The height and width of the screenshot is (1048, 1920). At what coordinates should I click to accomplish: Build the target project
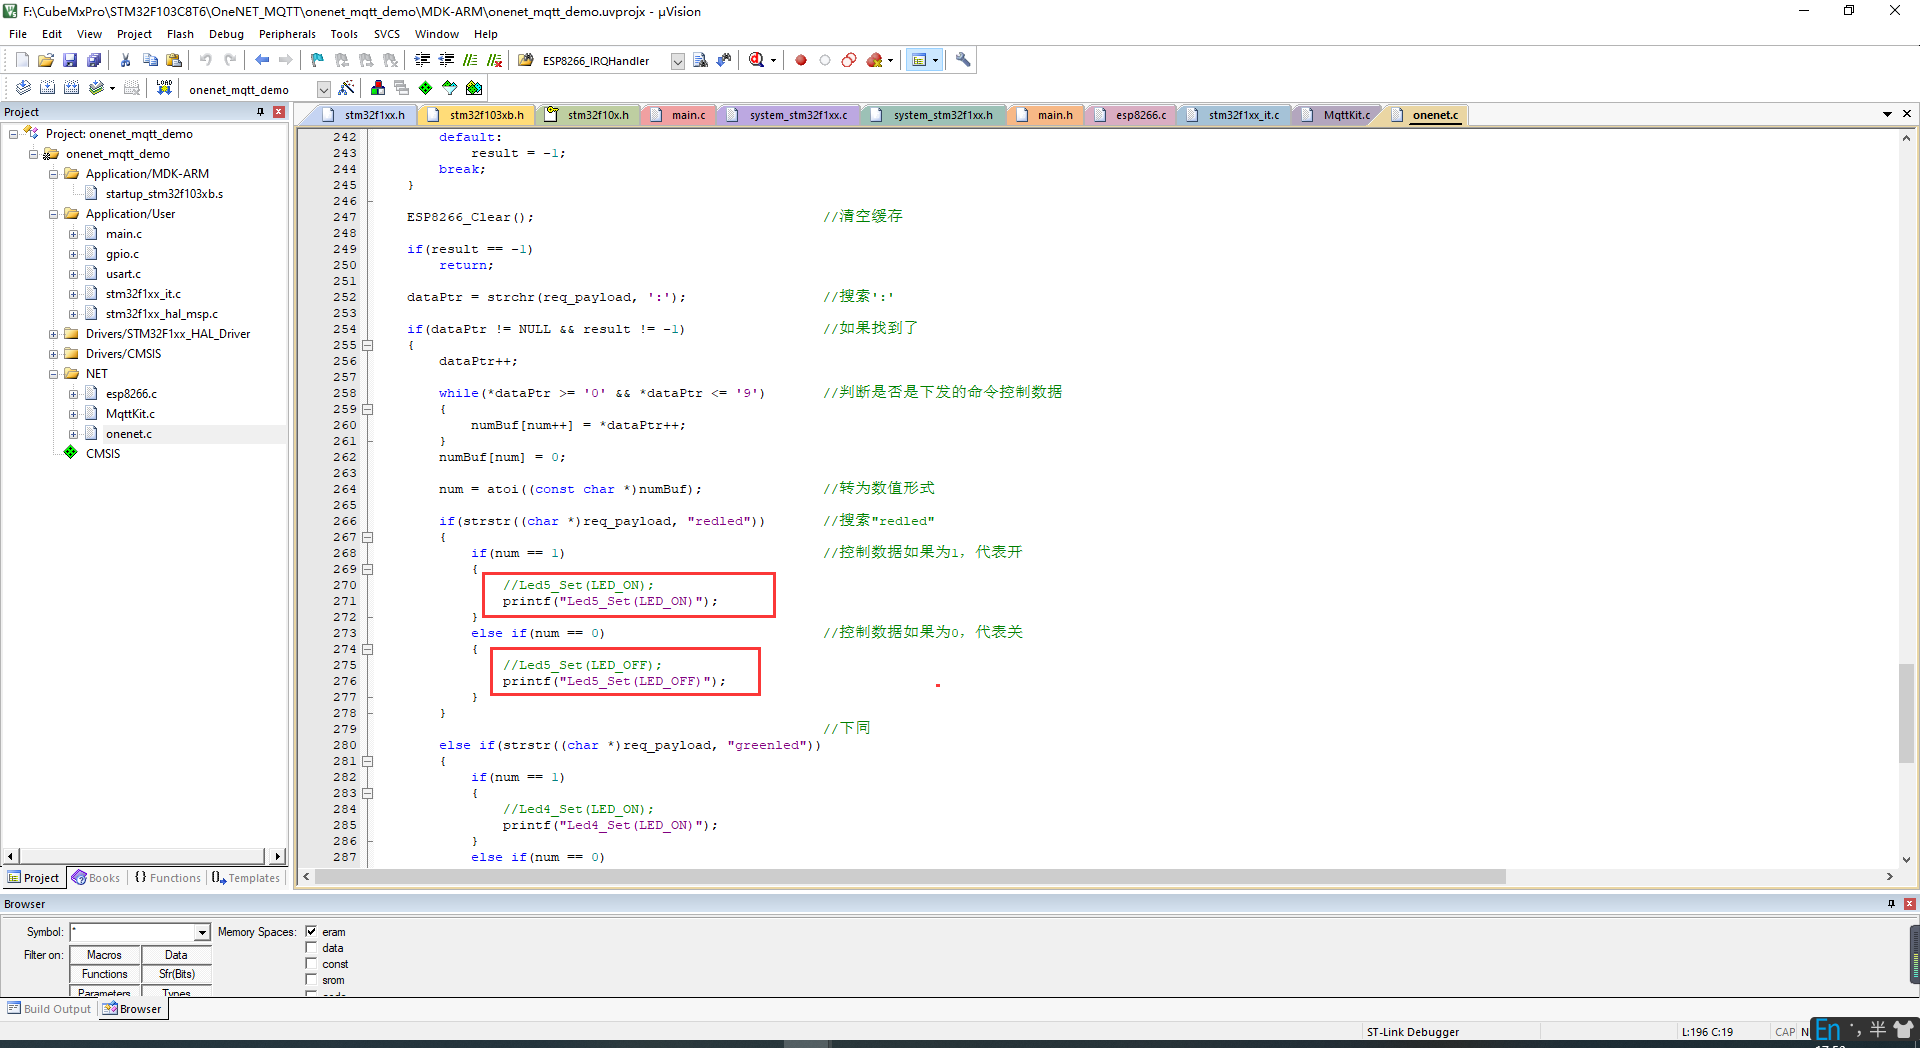click(x=48, y=88)
